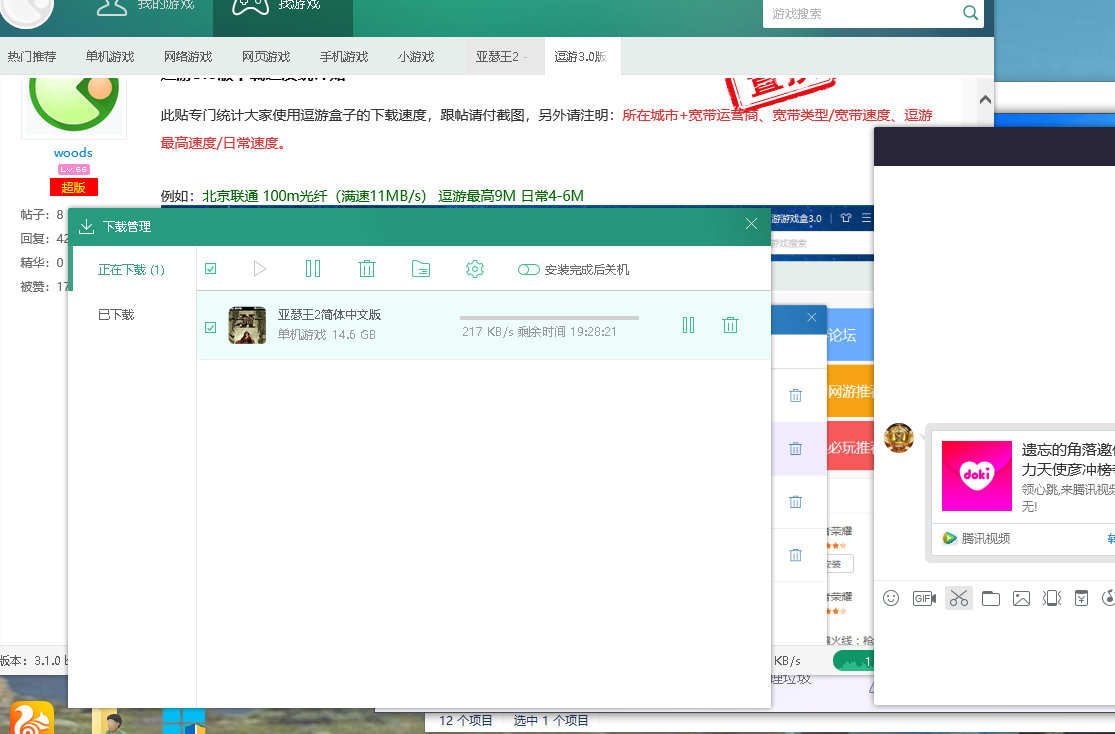Click the 亚瑟王2简体中文版 title text

tap(329, 314)
